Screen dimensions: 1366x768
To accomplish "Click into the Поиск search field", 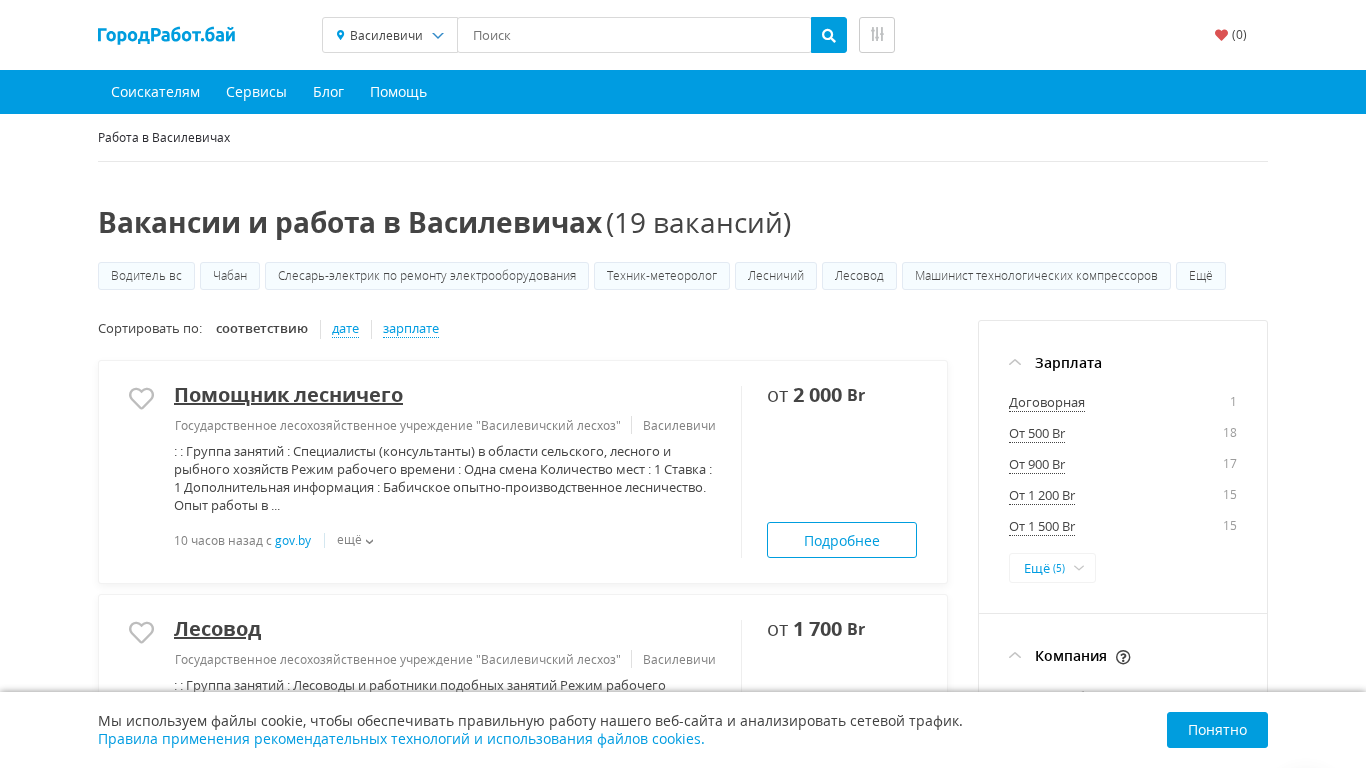I will (x=633, y=35).
